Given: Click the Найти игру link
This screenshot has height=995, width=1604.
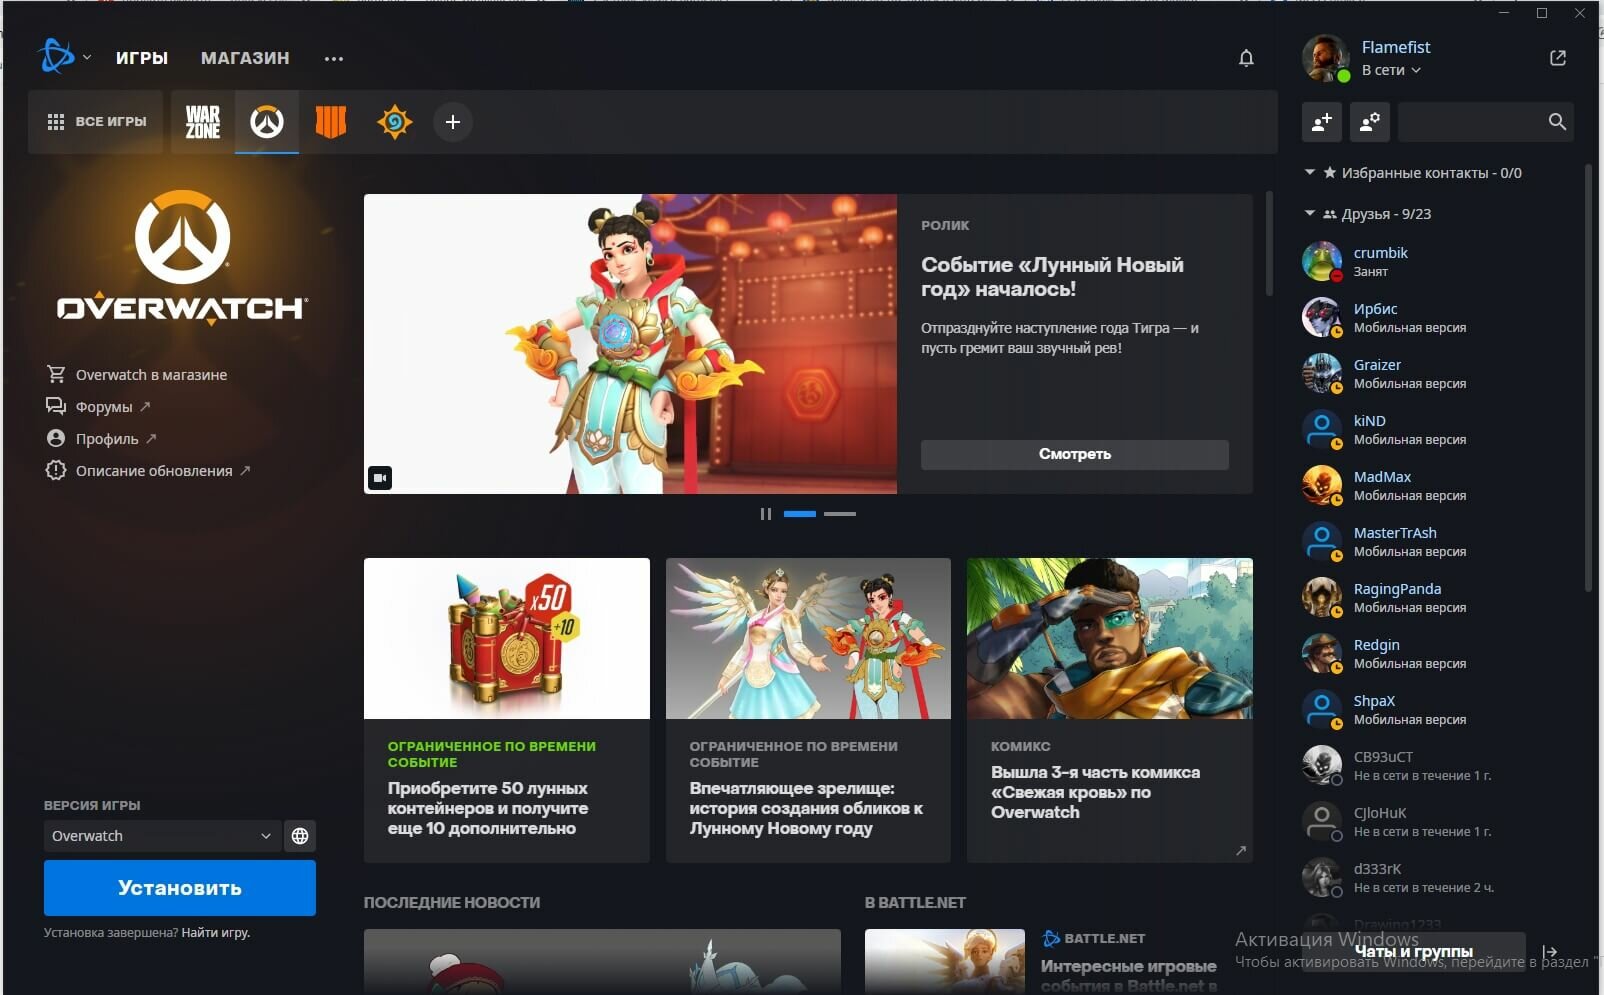Looking at the screenshot, I should [x=216, y=933].
